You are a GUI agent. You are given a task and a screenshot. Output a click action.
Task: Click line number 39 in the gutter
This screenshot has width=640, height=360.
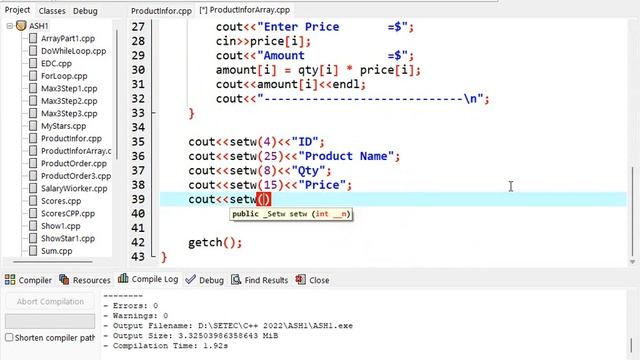(138, 200)
